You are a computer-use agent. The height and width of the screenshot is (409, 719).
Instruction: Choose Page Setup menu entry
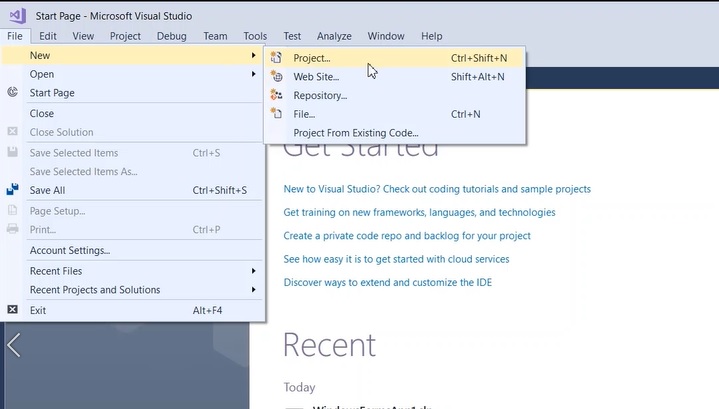point(132,211)
